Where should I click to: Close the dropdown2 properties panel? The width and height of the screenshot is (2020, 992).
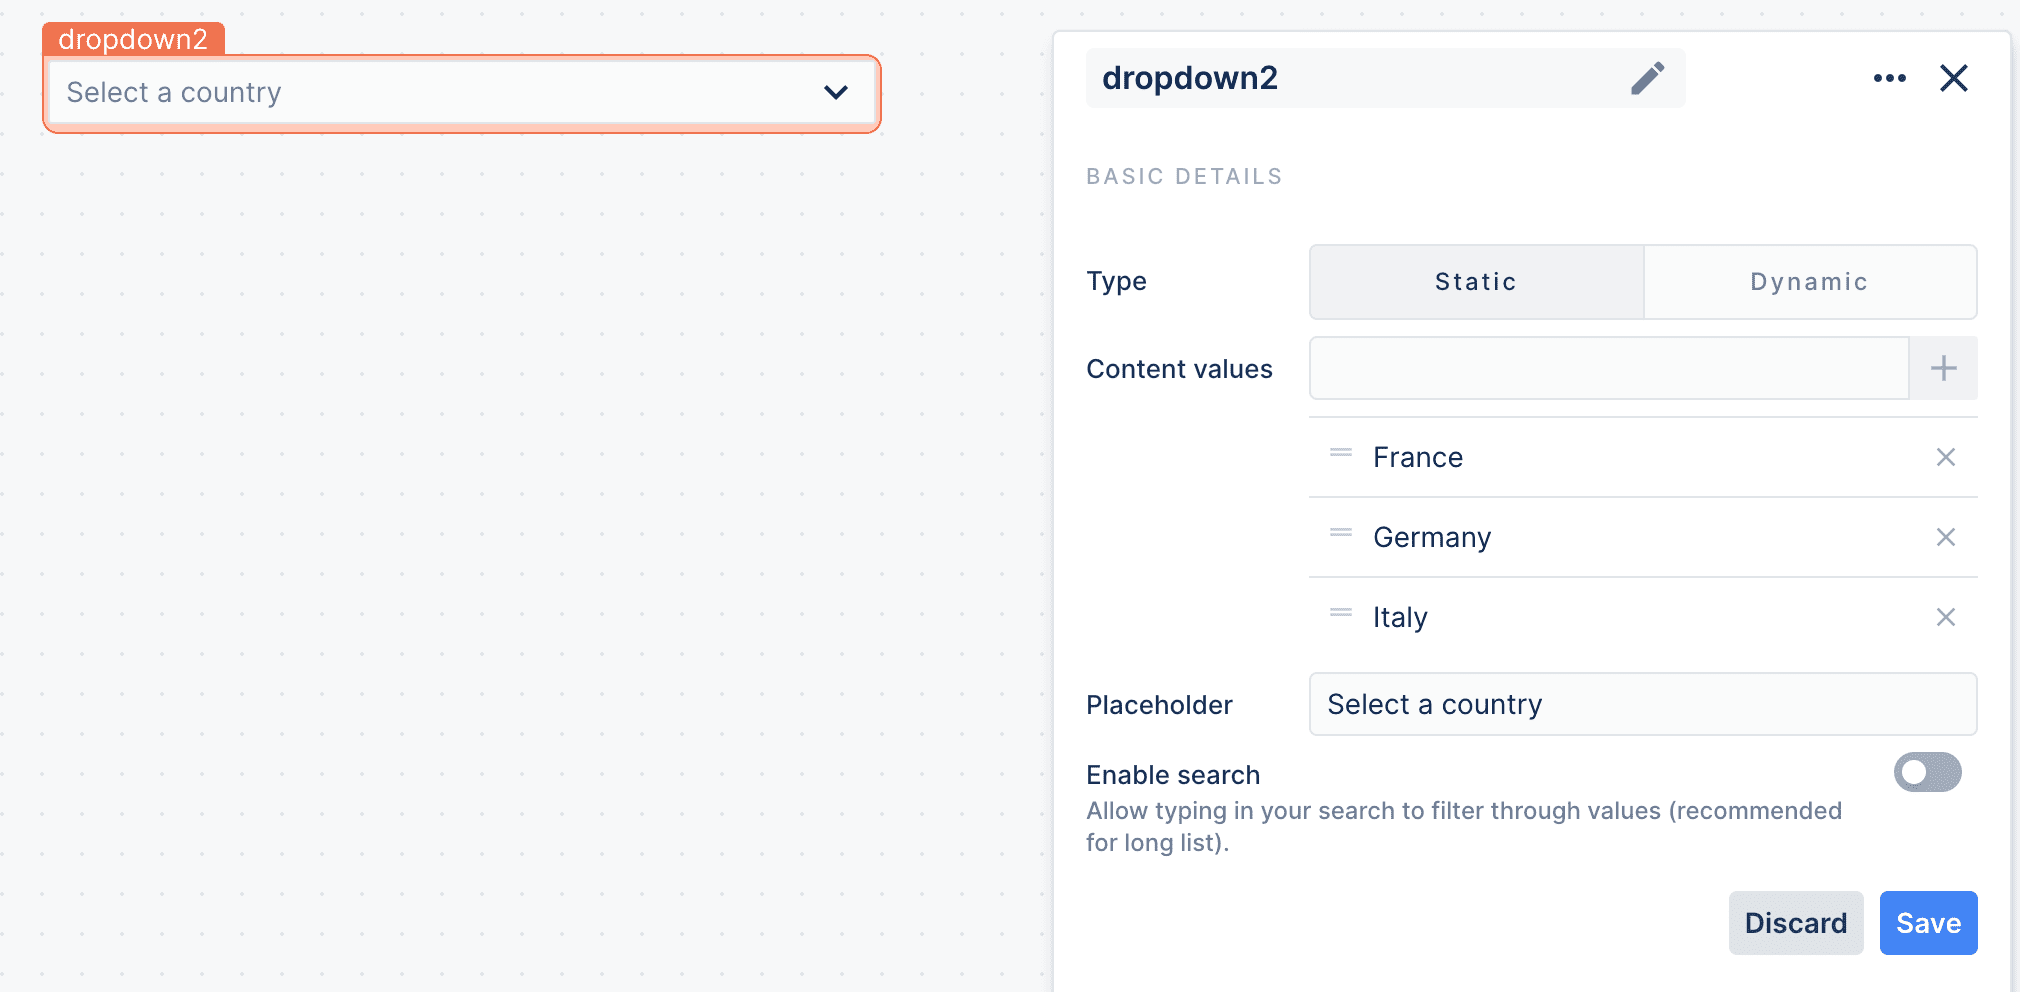click(1953, 78)
